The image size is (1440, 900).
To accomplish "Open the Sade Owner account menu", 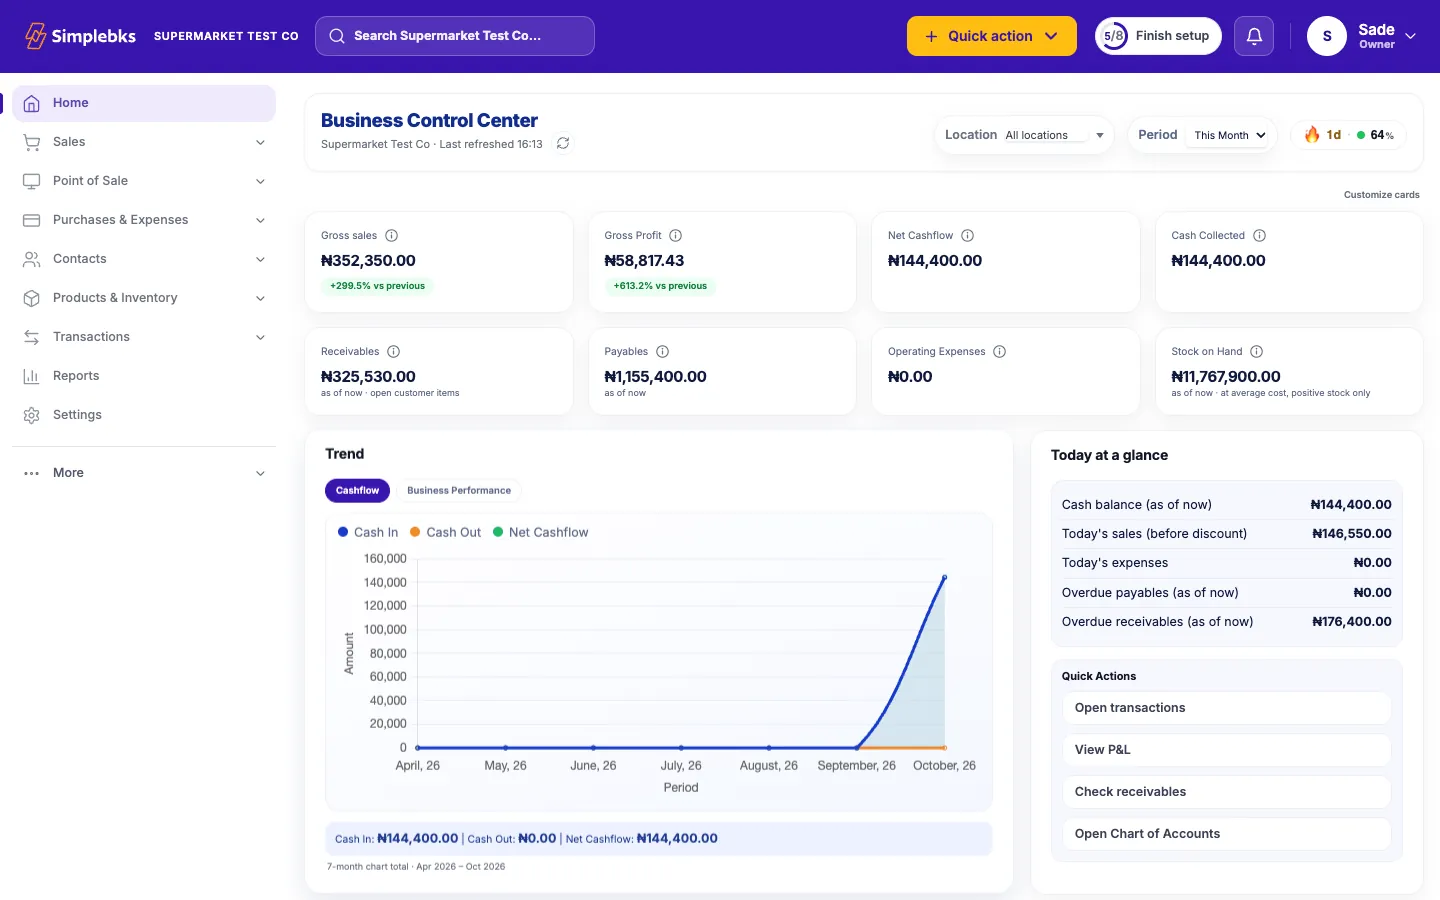I will (x=1362, y=36).
